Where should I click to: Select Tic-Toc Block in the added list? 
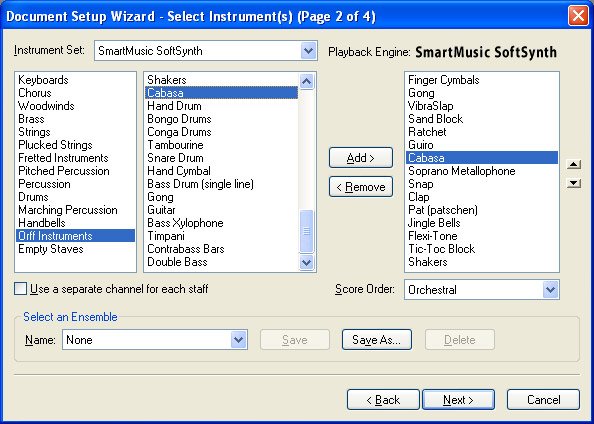coord(482,249)
